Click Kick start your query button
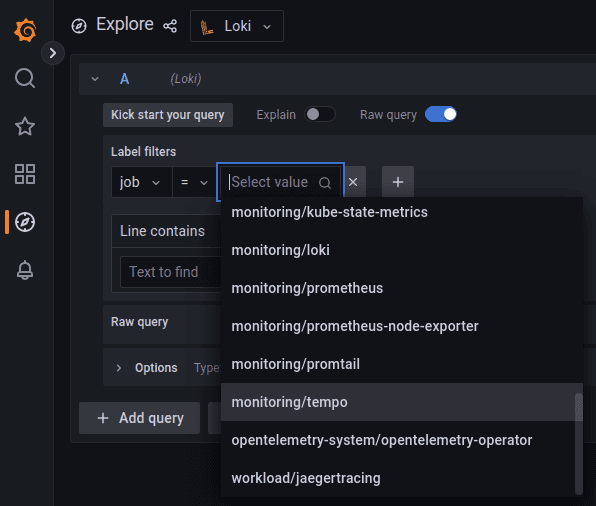Viewport: 596px width, 506px height. (168, 115)
